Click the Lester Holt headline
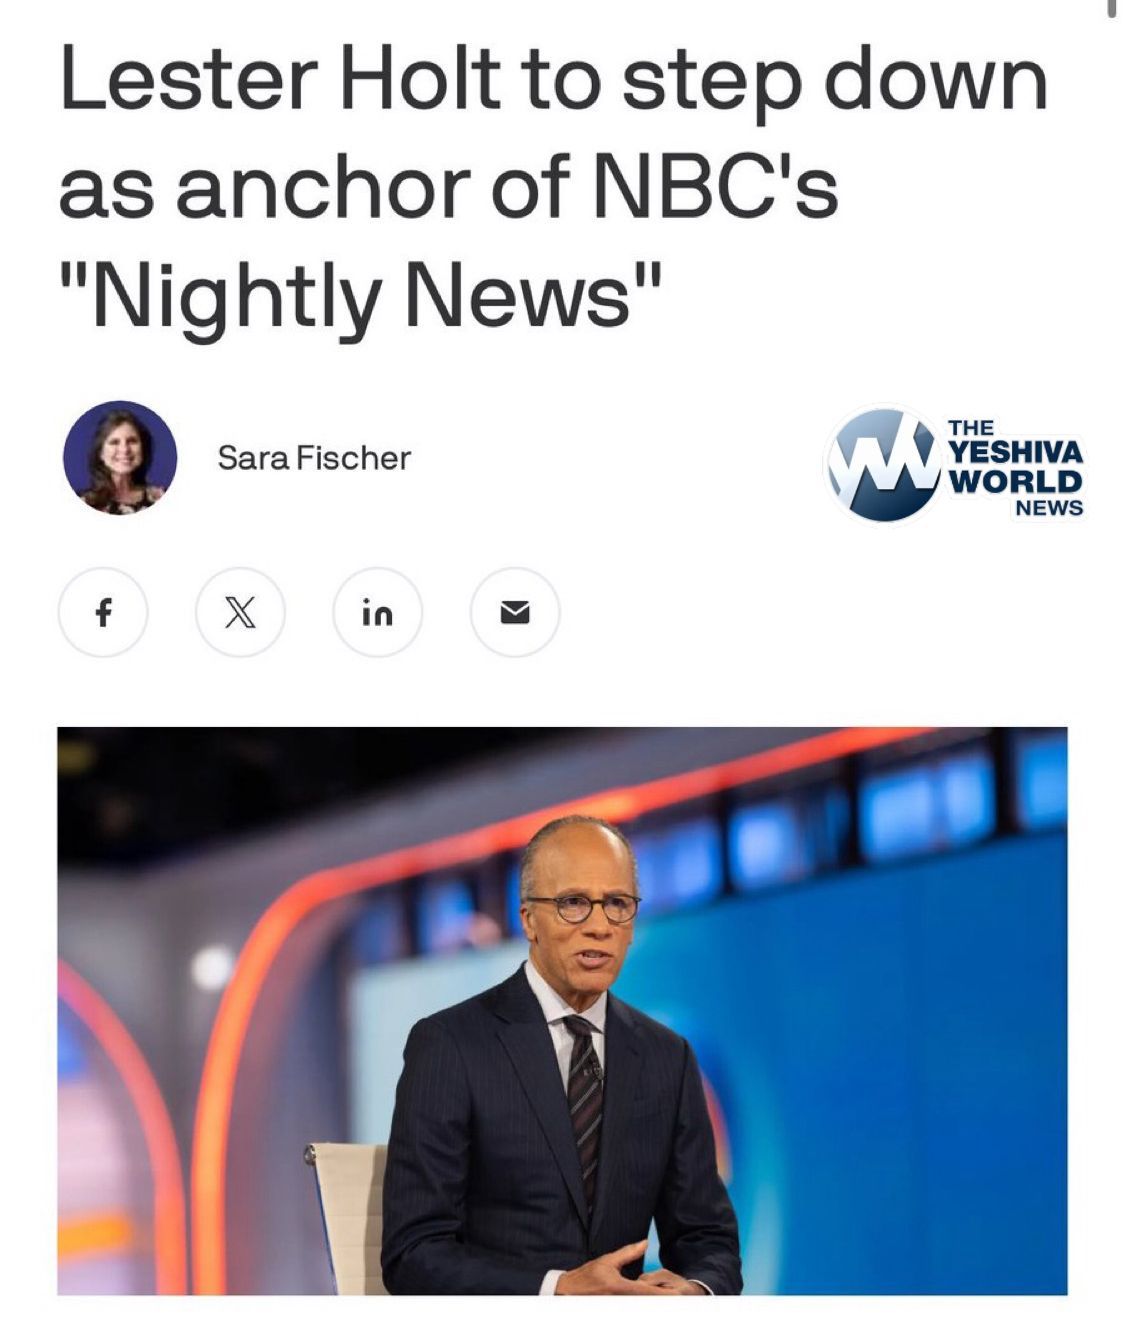Viewport: 1125px width, 1324px height. coord(552,189)
